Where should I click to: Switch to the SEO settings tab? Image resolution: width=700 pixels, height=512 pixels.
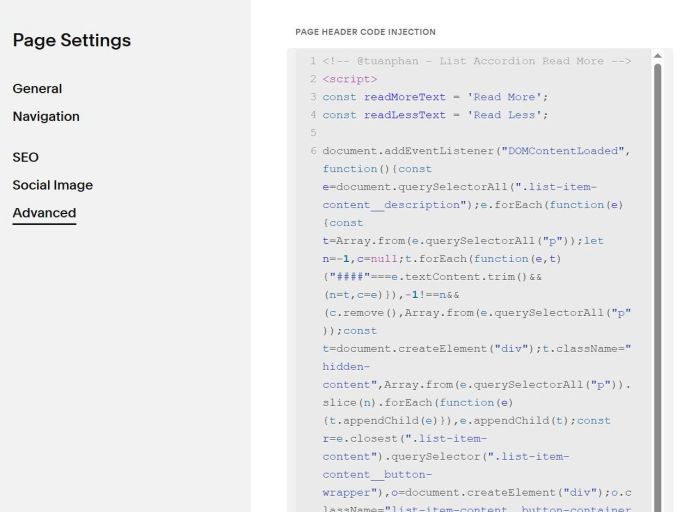tap(26, 158)
